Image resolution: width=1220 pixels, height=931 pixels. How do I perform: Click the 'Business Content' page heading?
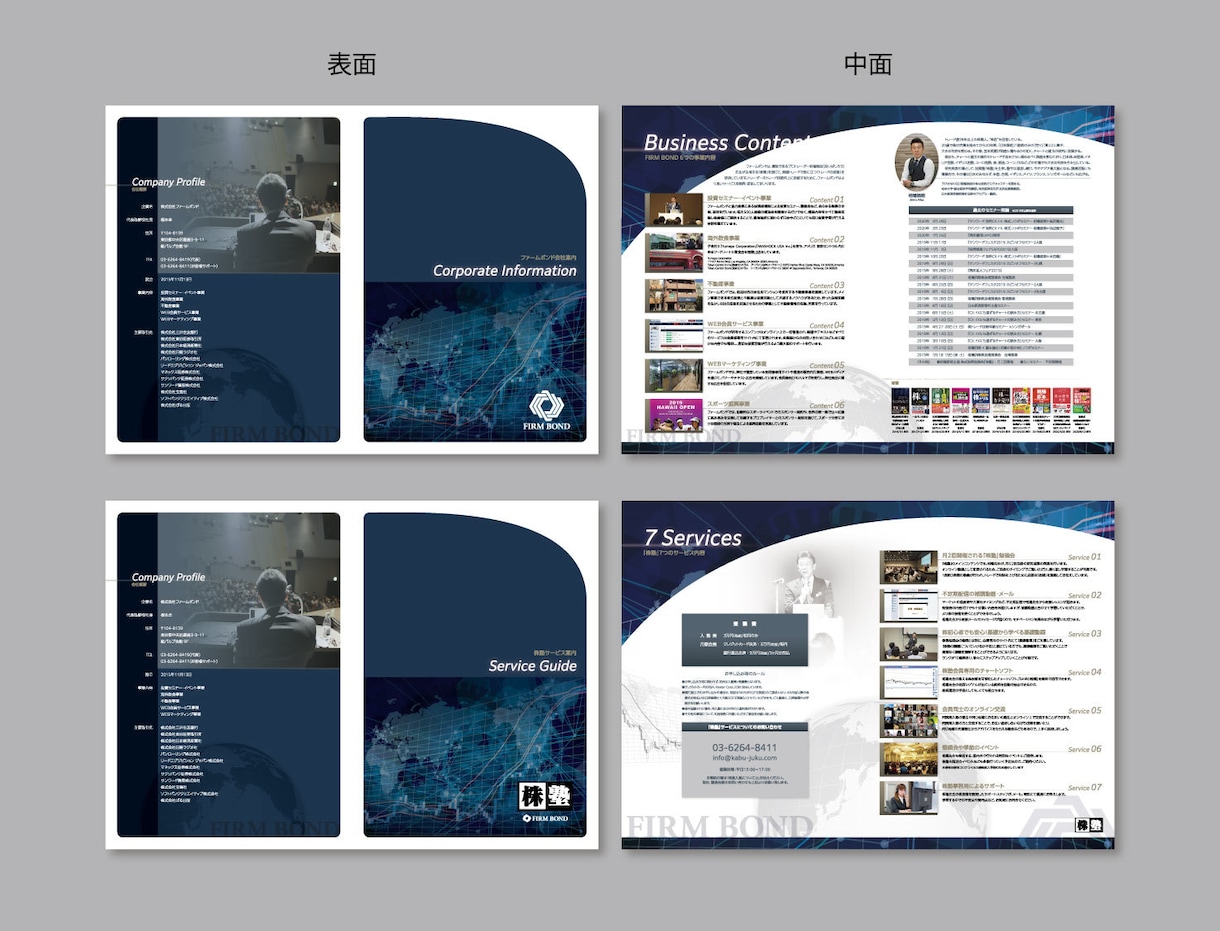[727, 142]
